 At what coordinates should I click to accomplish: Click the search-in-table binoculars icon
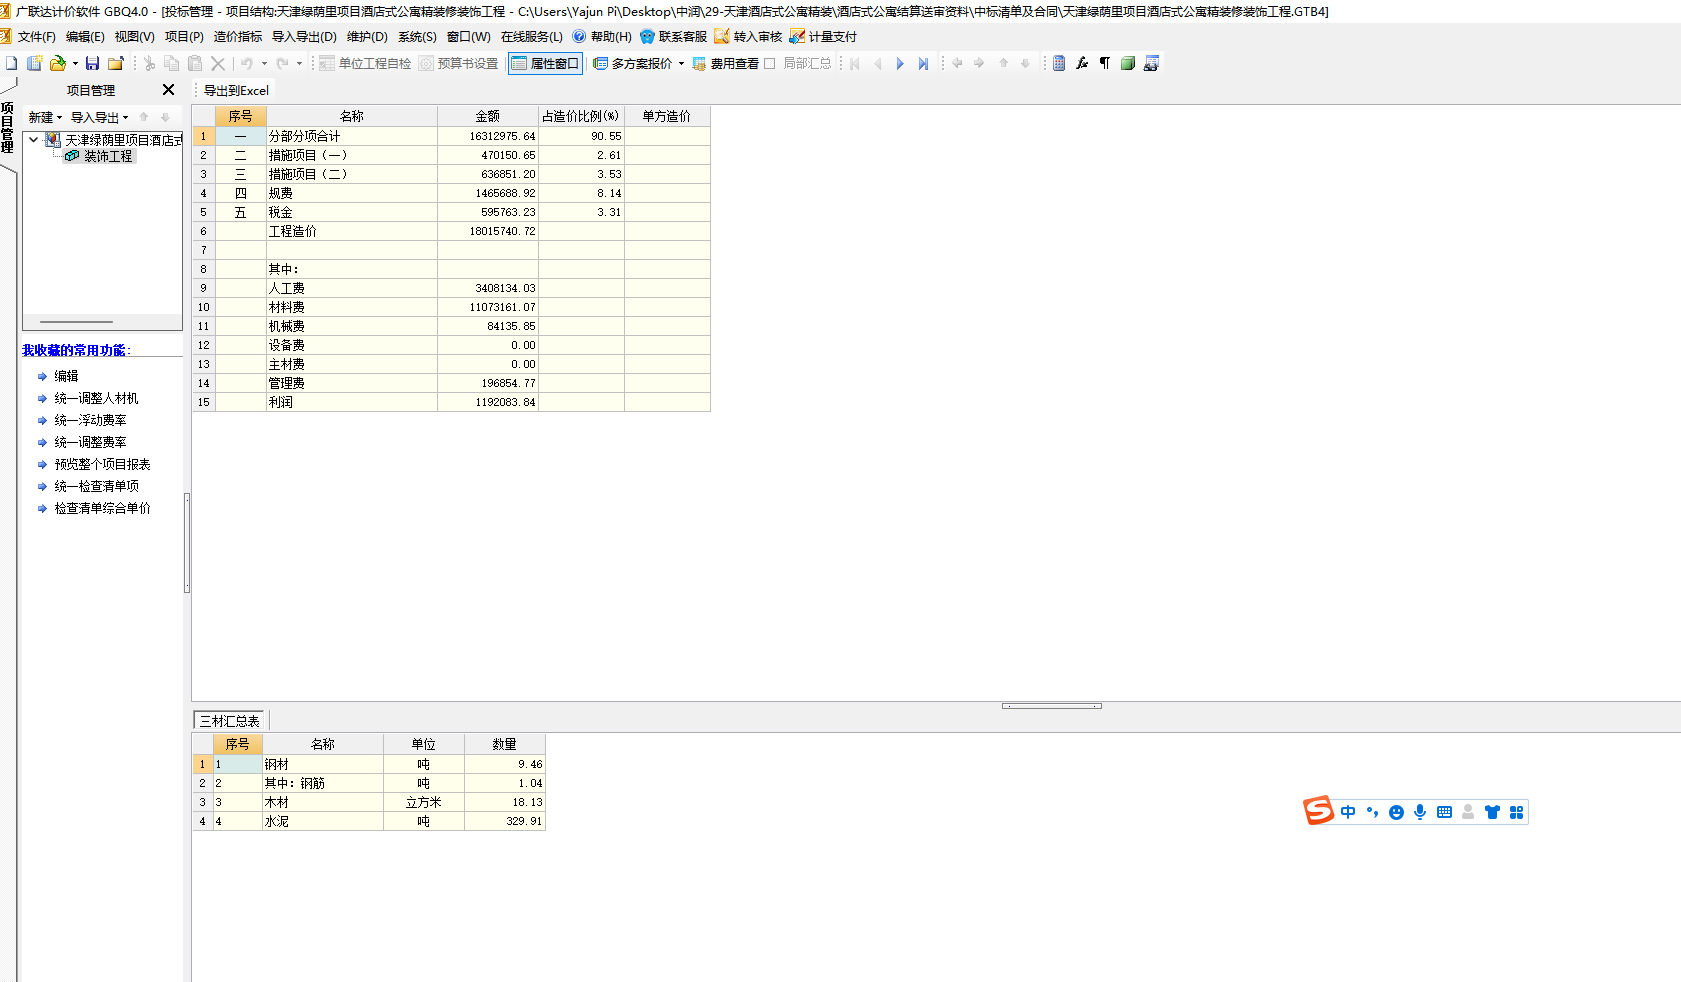(1151, 63)
